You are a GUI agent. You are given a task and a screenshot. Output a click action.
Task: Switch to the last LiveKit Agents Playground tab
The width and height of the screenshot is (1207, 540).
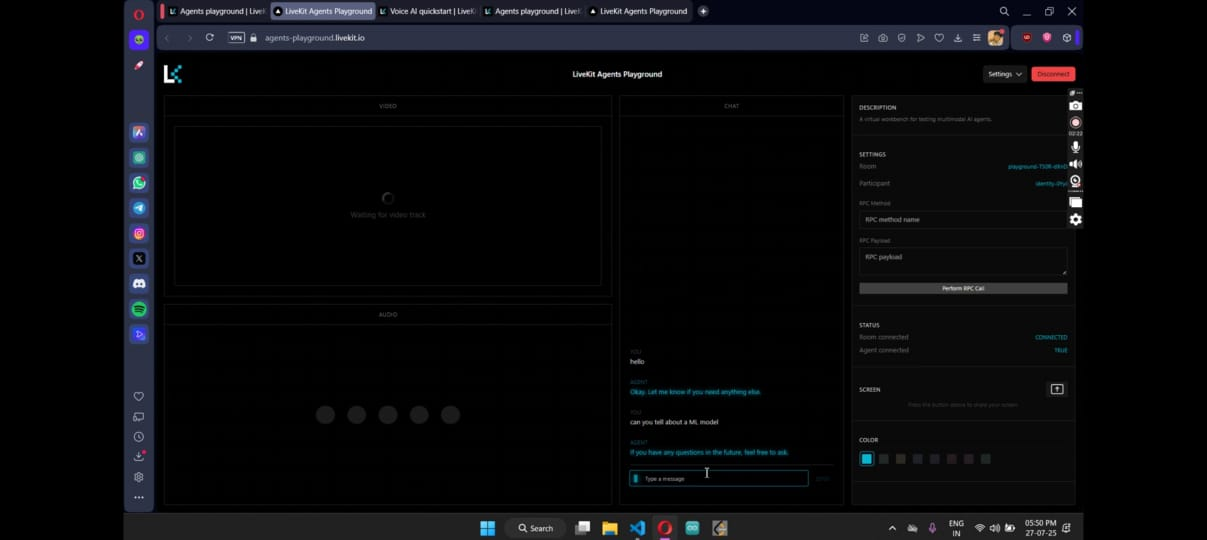point(639,11)
